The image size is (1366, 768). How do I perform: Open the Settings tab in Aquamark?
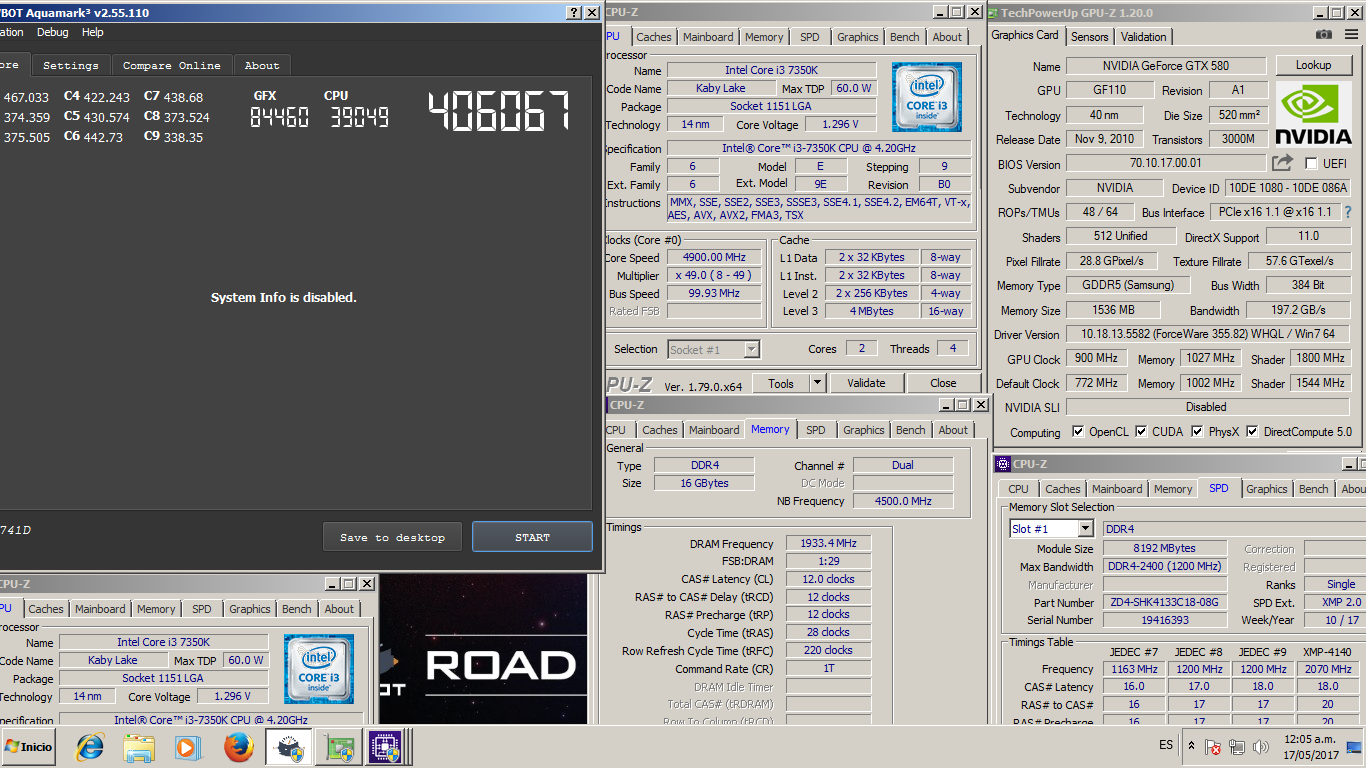[x=71, y=65]
